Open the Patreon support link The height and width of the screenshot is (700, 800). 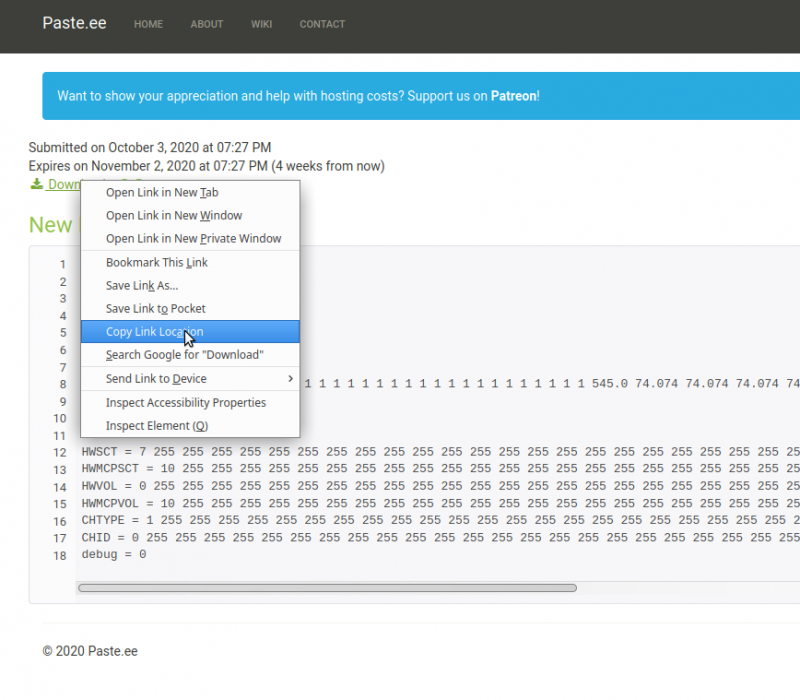click(x=513, y=97)
